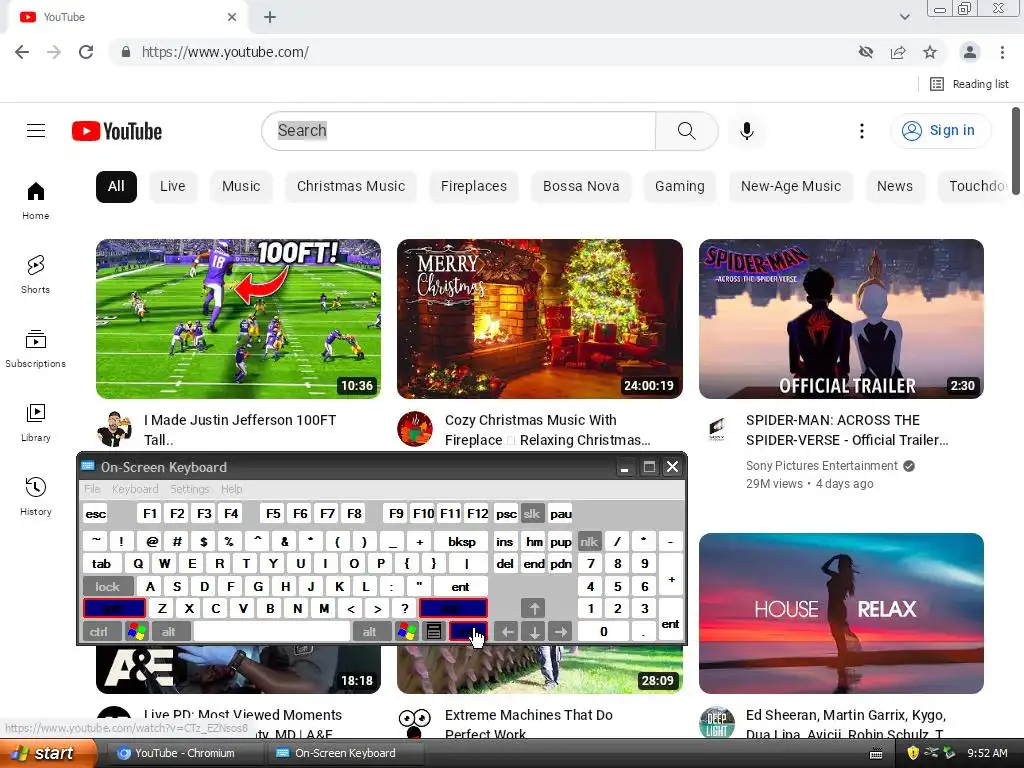Open Sony Pictures Entertainment channel link
The image size is (1024, 768).
pos(822,466)
